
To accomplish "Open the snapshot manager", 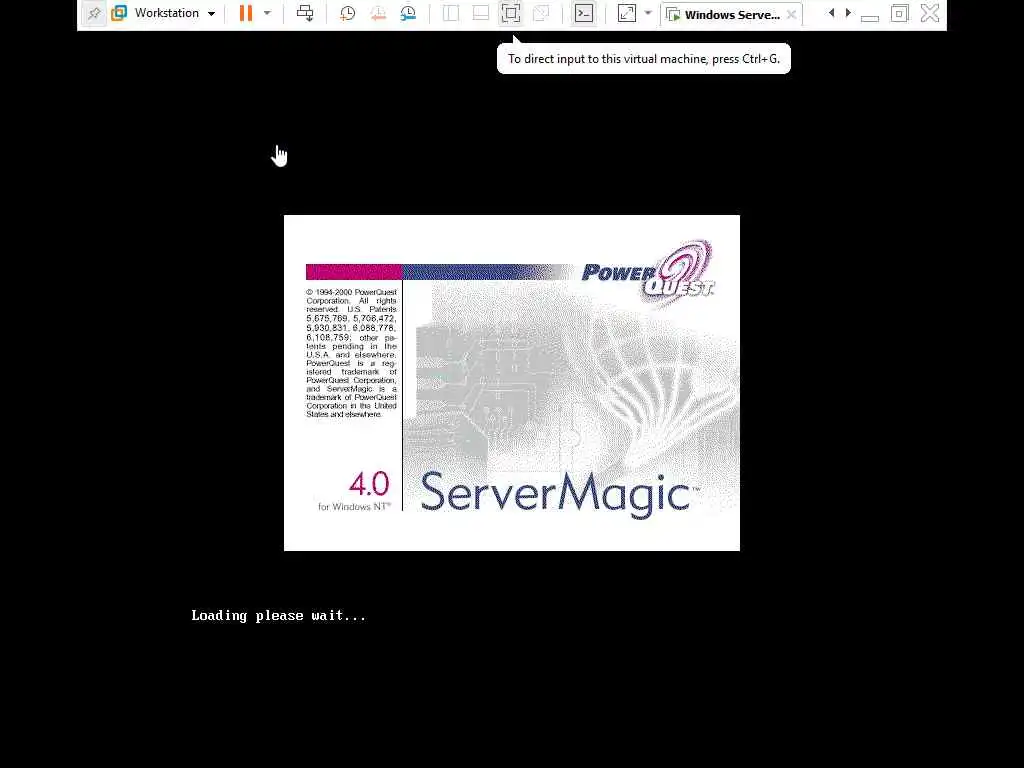I will coord(408,13).
